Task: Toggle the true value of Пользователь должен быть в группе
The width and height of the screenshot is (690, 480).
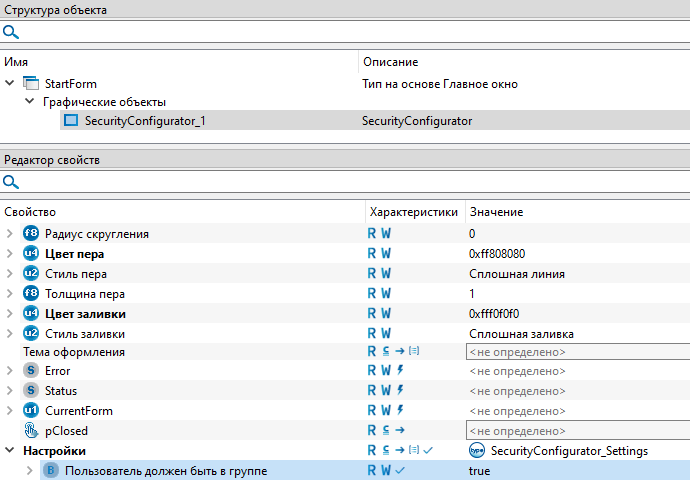Action: [x=479, y=471]
